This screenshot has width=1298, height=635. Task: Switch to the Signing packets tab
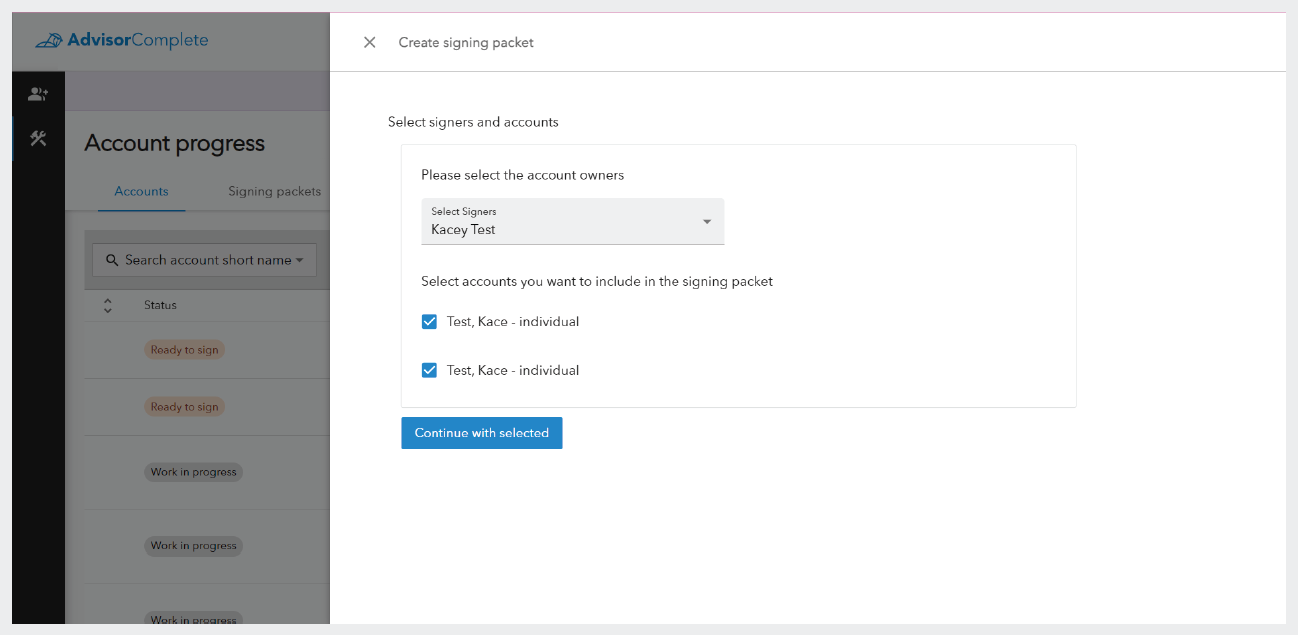click(x=274, y=191)
